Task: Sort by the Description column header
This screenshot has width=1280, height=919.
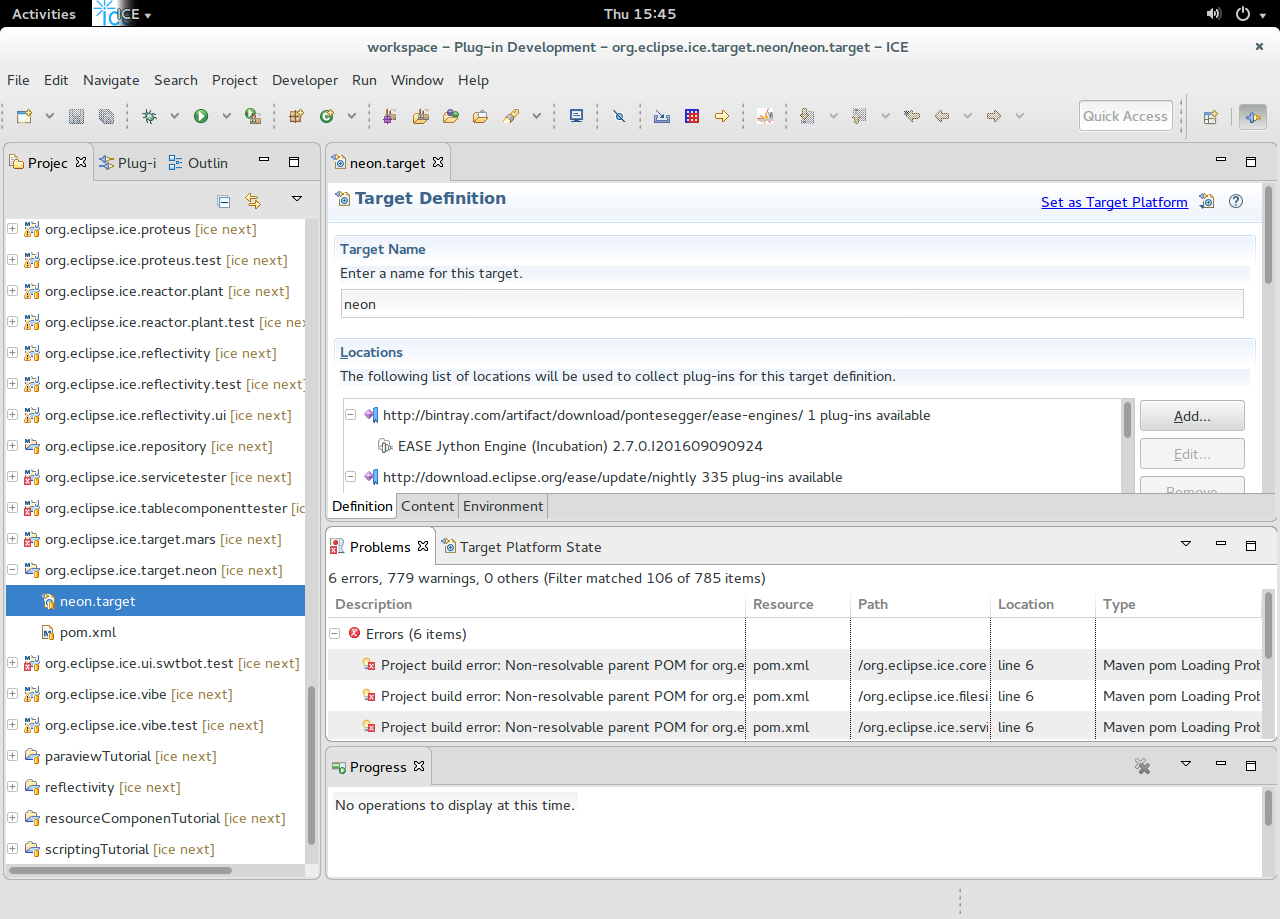Action: click(x=536, y=604)
